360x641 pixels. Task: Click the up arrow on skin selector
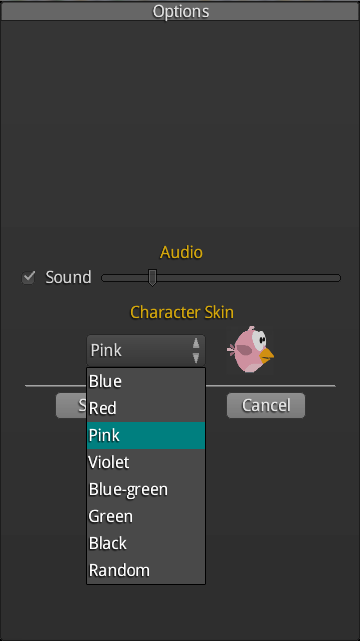pyautogui.click(x=196, y=343)
